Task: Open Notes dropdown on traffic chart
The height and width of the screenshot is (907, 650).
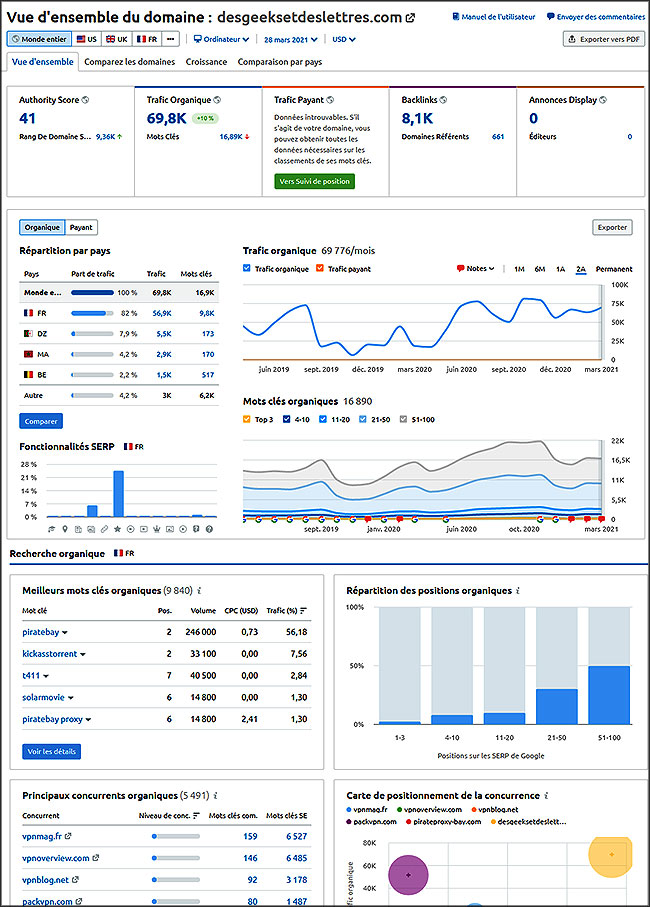Action: point(475,268)
